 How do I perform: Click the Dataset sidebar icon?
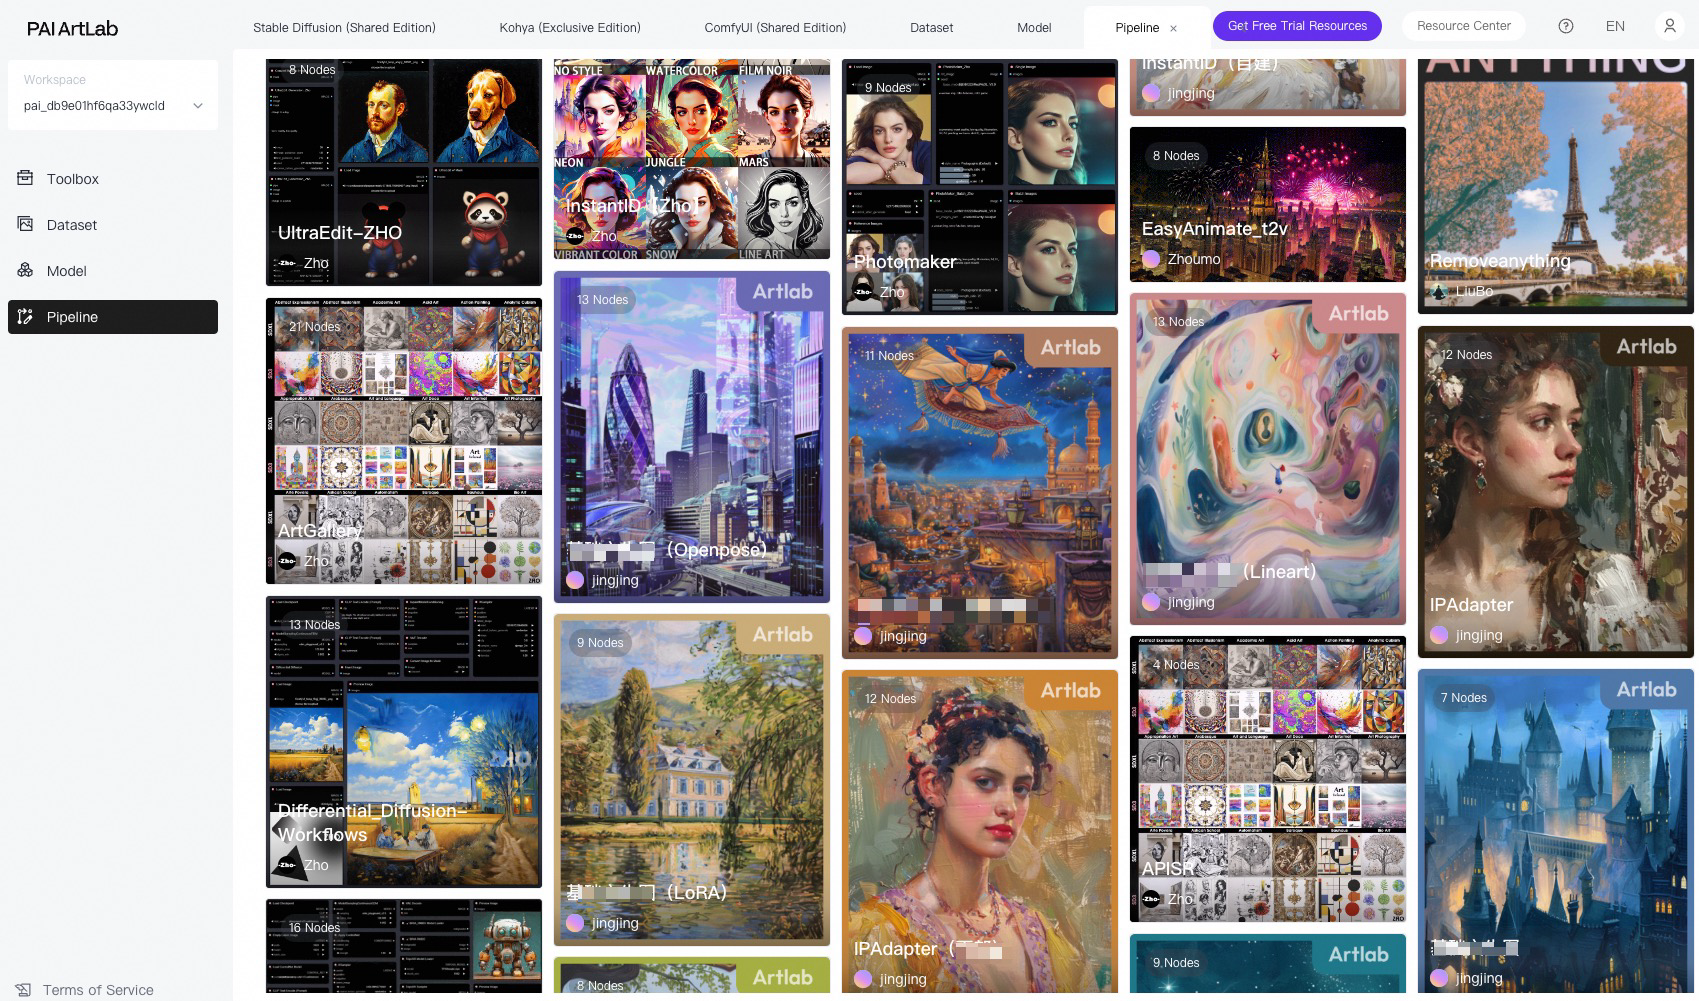pyautogui.click(x=25, y=224)
